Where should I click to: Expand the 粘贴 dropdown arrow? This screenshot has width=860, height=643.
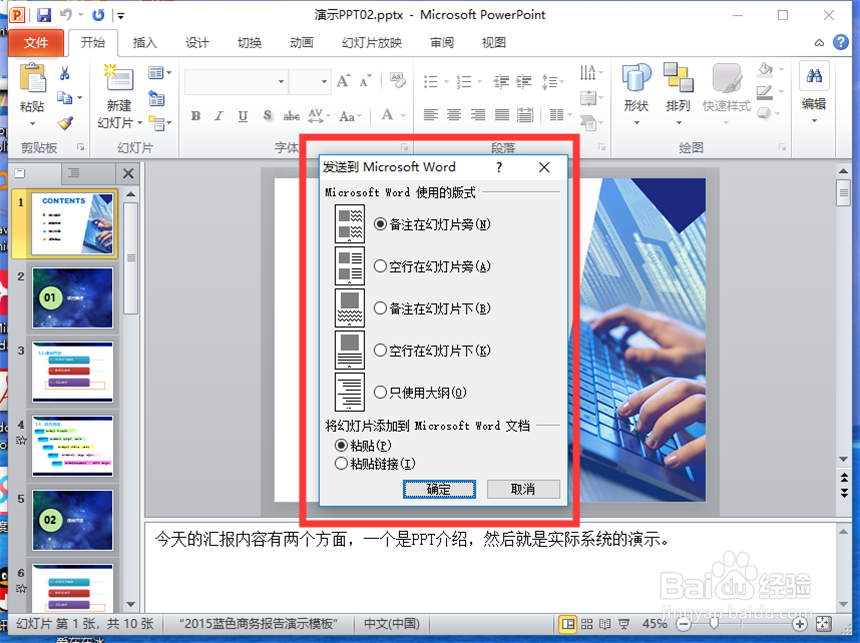click(x=32, y=124)
